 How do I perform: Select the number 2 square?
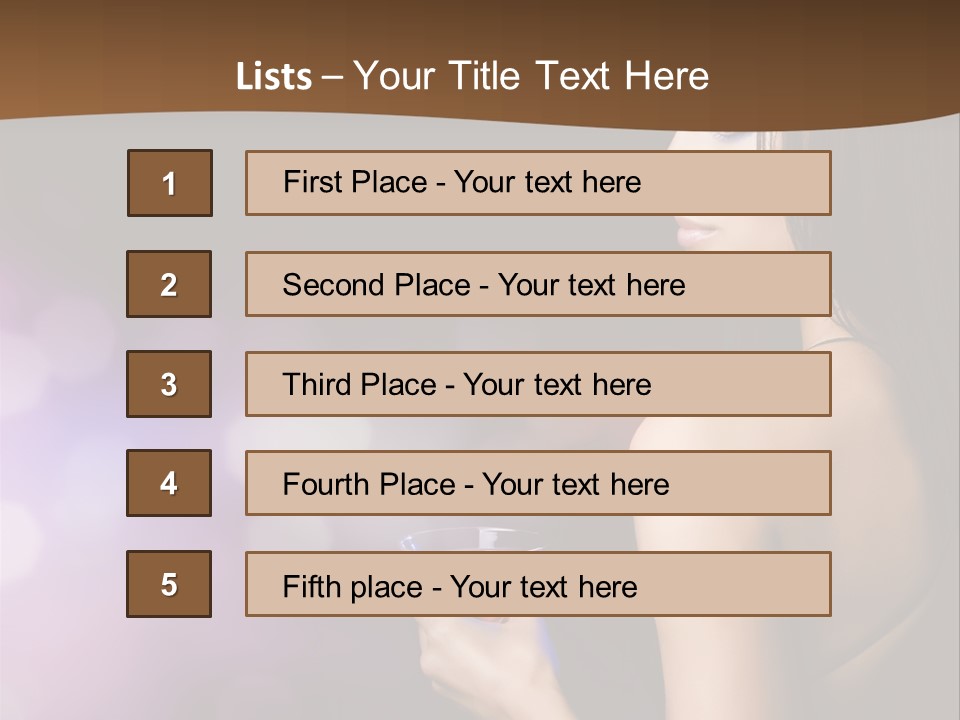[169, 284]
